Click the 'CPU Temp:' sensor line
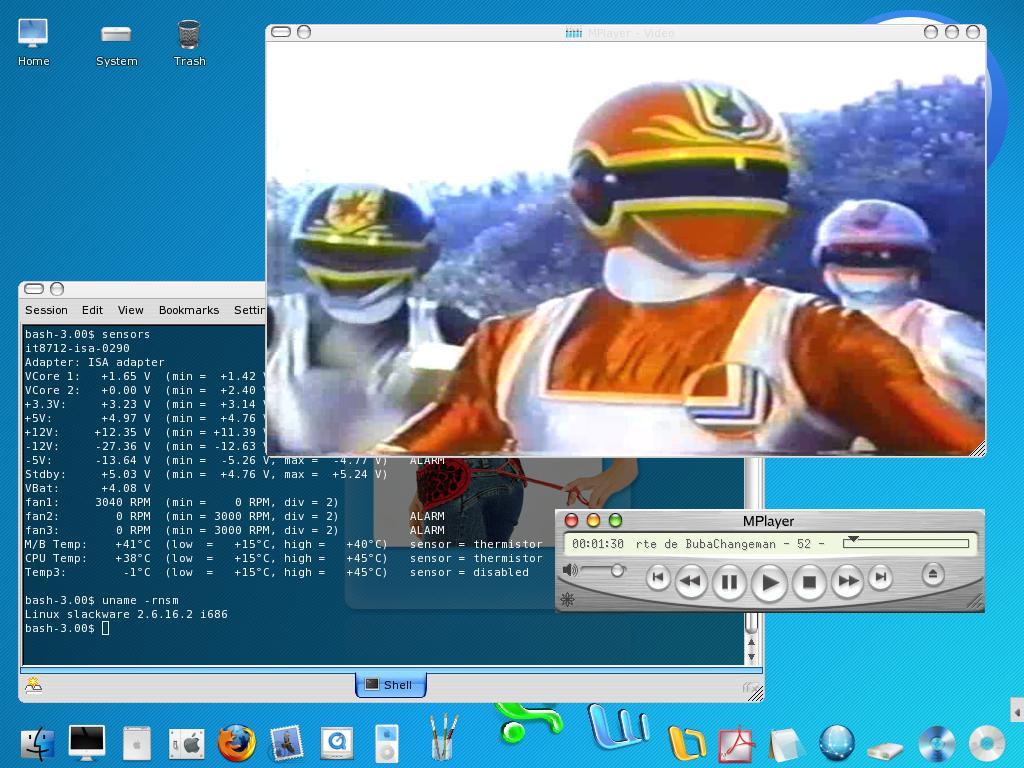Screen dimensions: 1024x768 [x=283, y=558]
